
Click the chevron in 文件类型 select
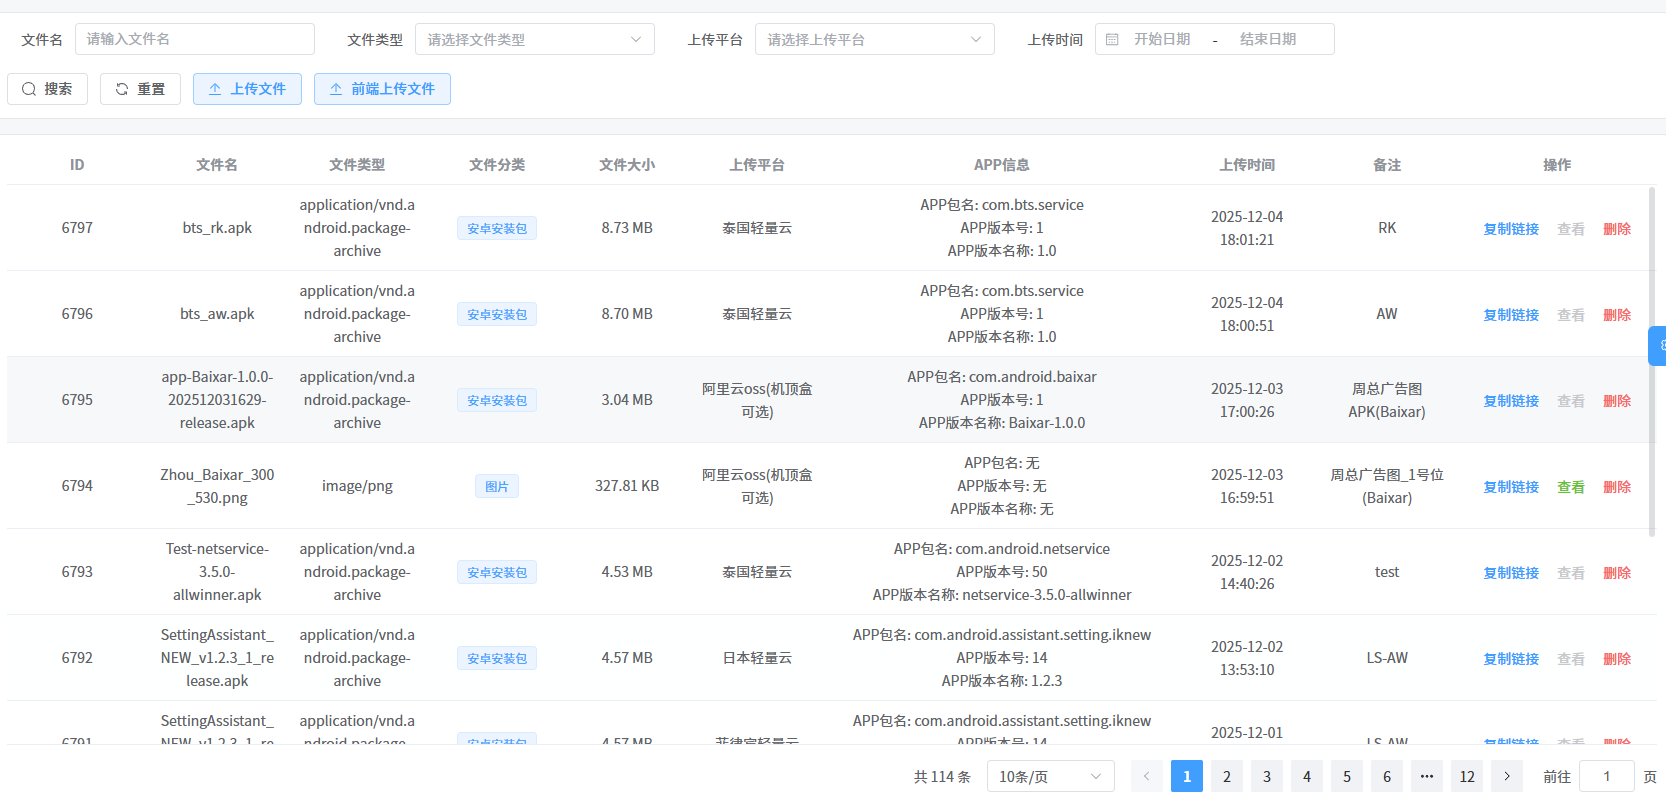636,39
